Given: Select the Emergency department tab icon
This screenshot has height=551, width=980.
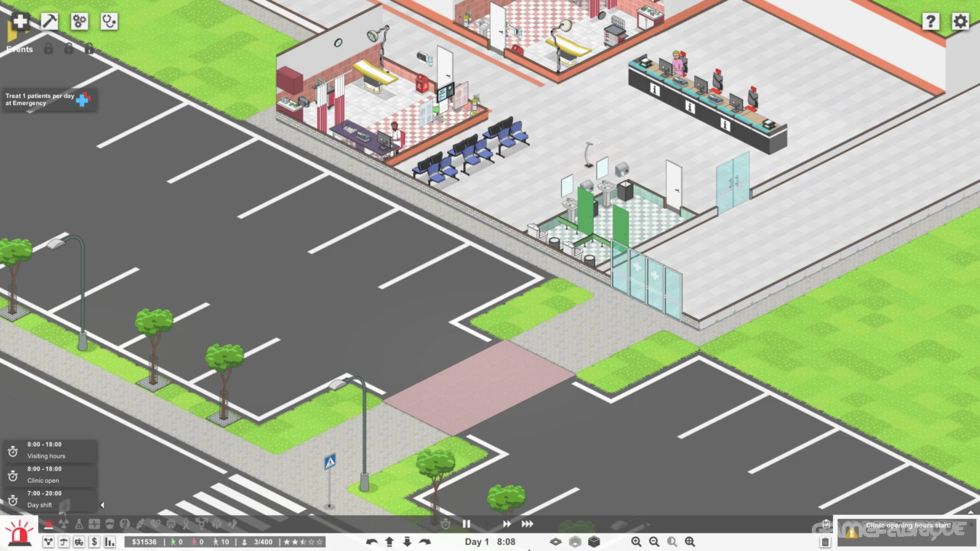Looking at the screenshot, I should tap(48, 524).
